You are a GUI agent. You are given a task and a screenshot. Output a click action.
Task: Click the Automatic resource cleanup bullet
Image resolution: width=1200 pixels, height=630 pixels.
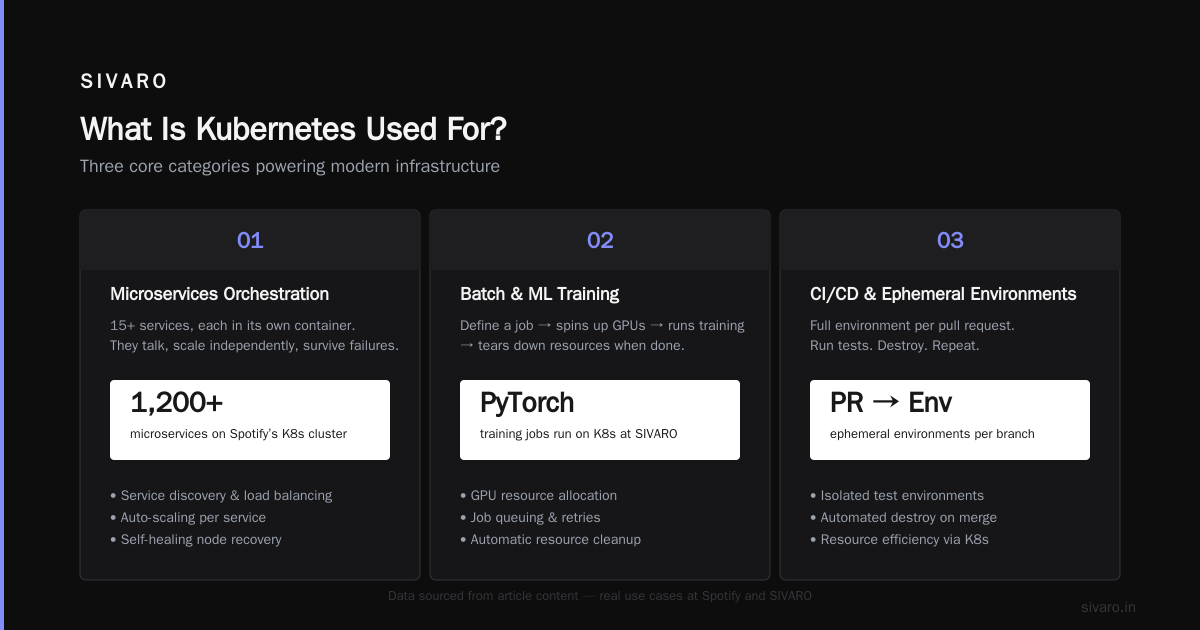click(x=550, y=540)
